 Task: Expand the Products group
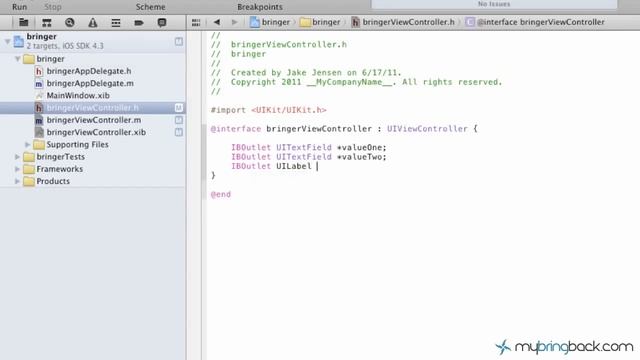18,181
